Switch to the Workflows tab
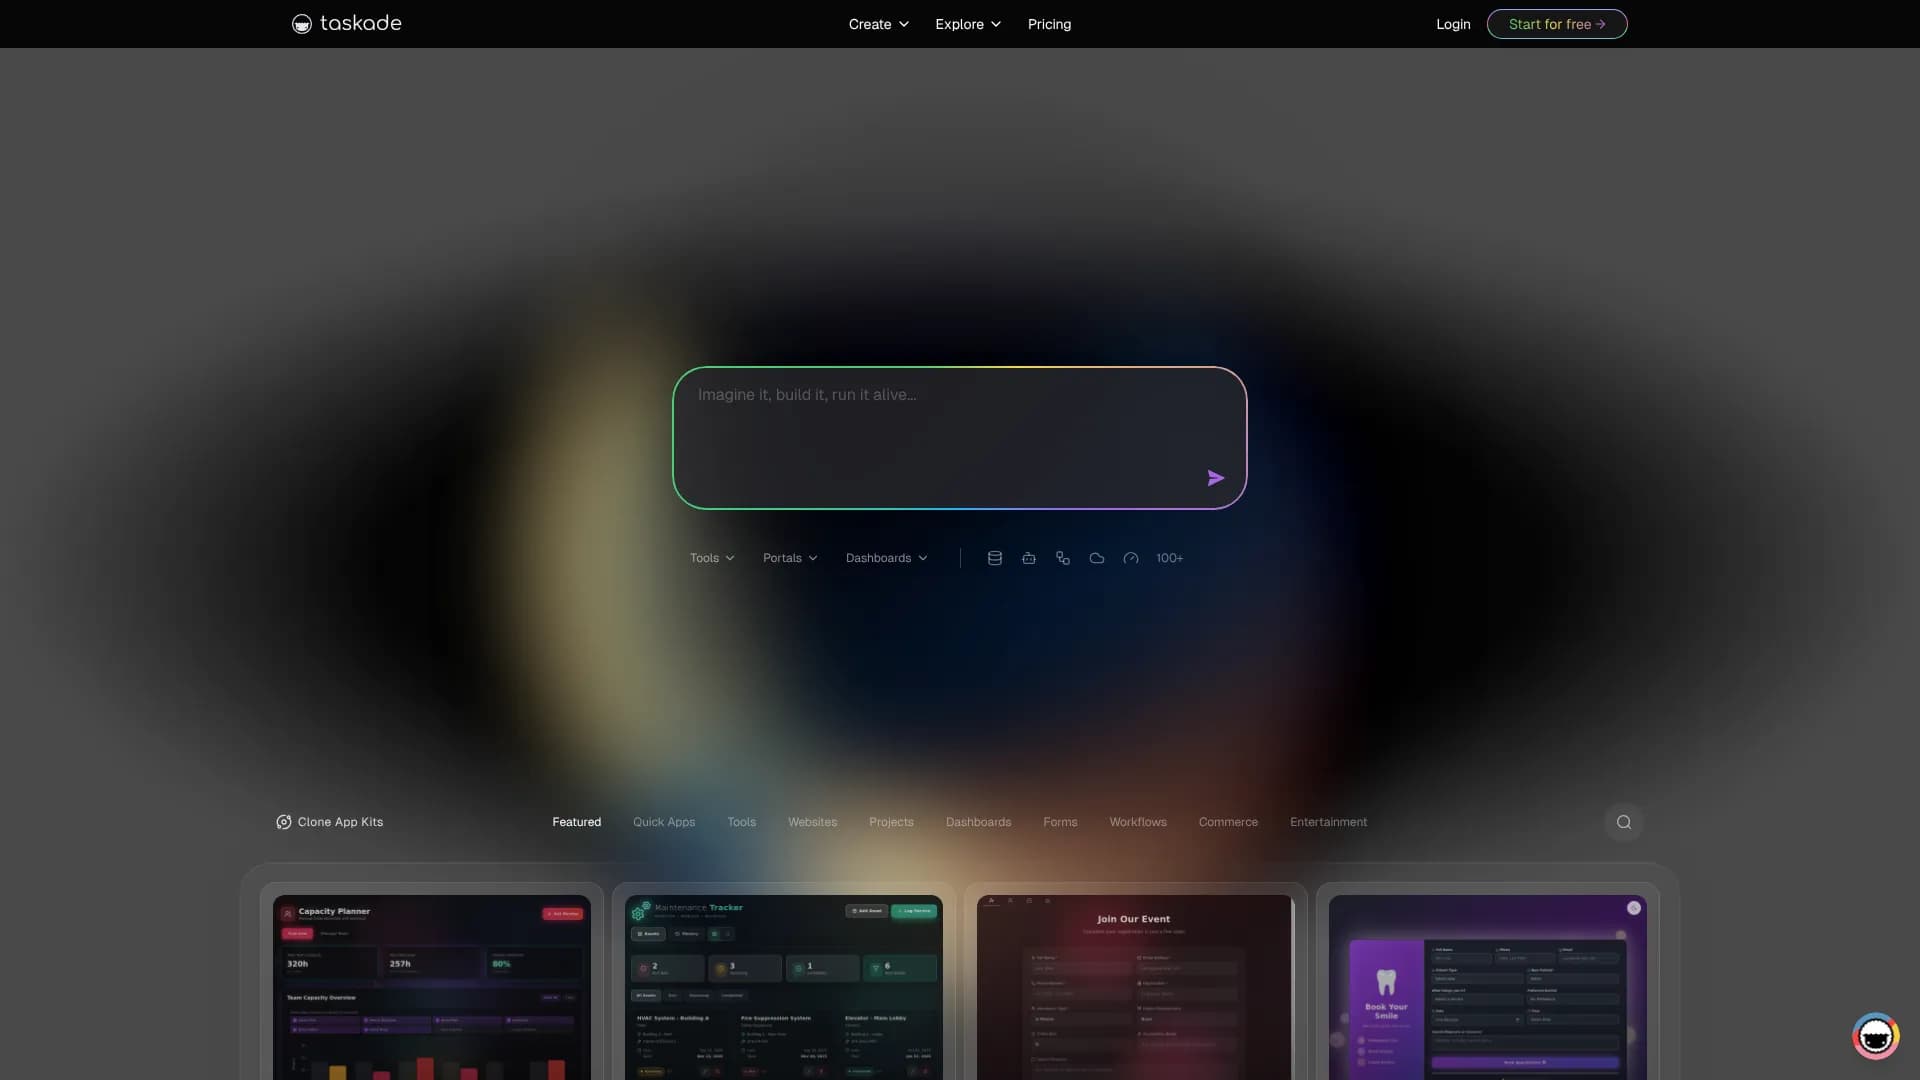 (1138, 821)
